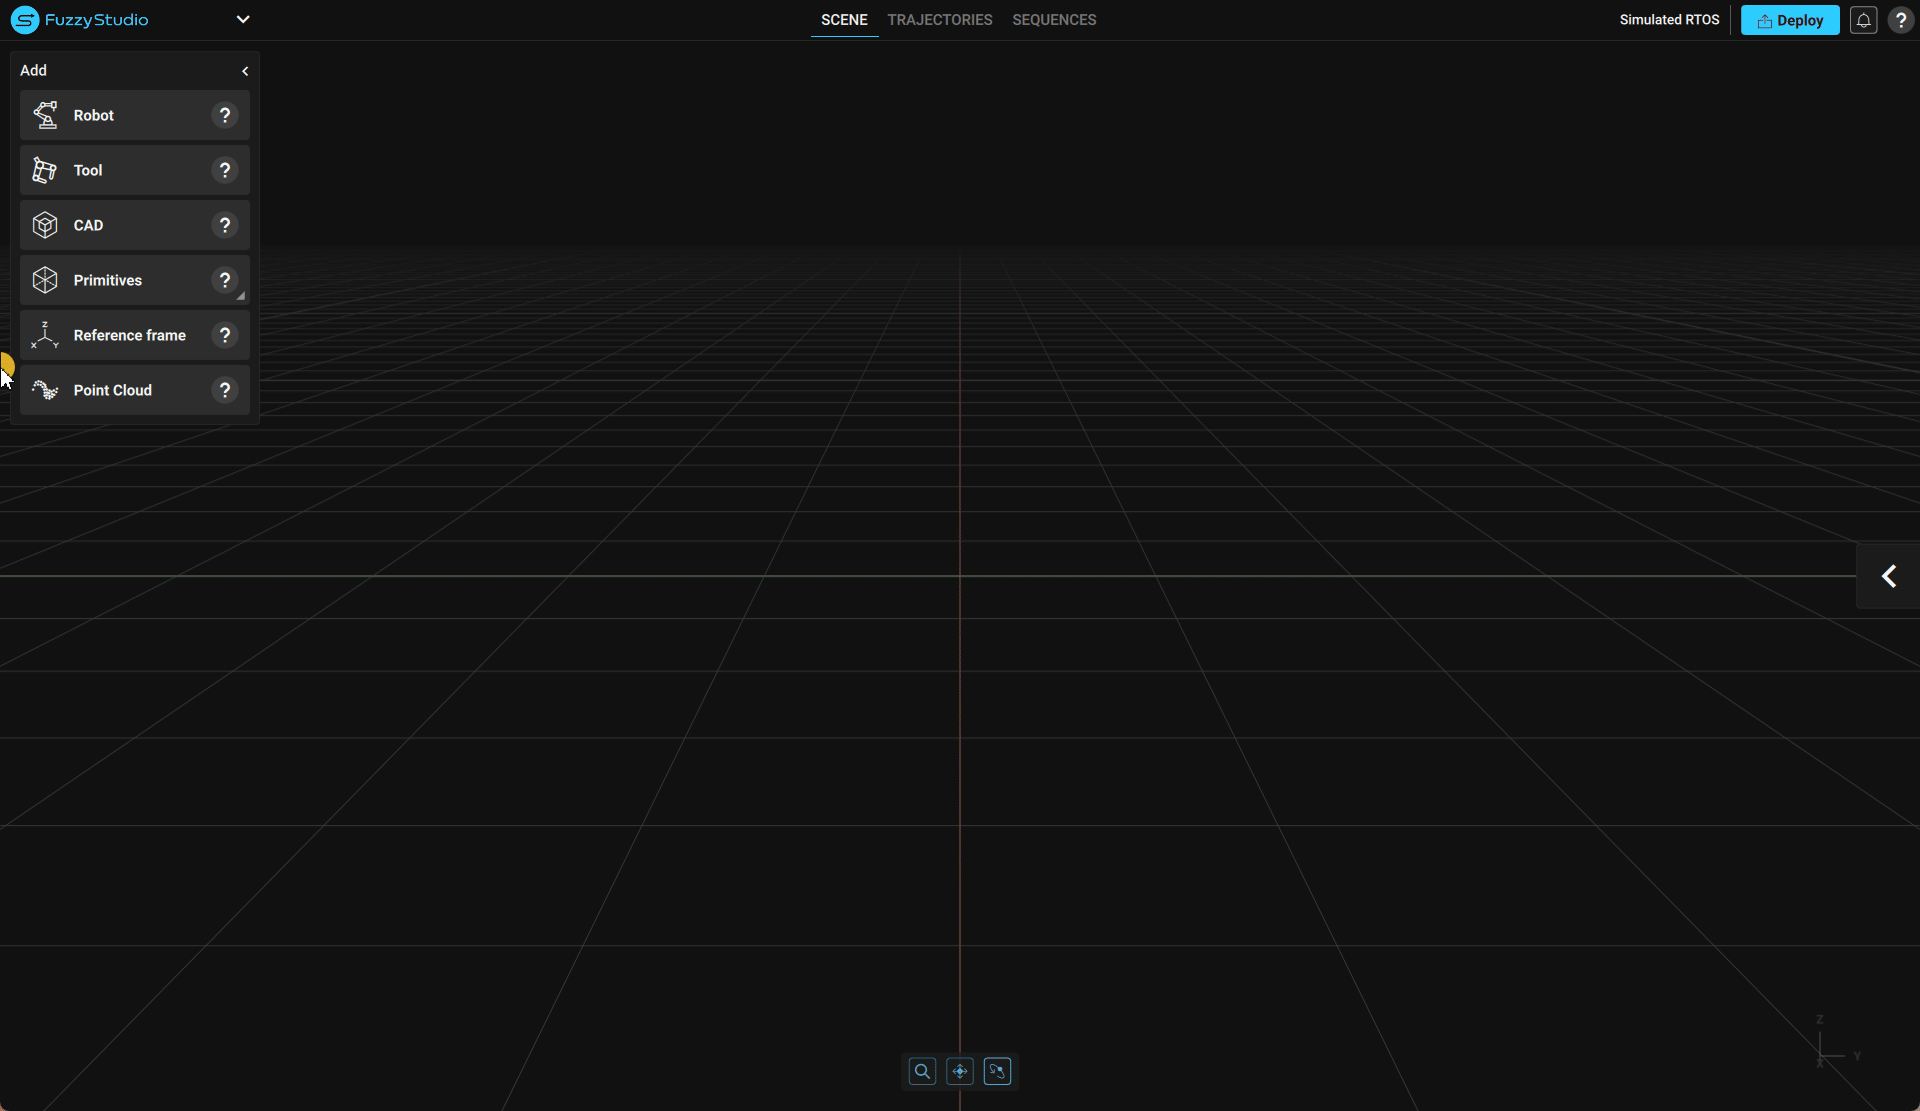This screenshot has height=1111, width=1920.
Task: Click the Deploy button
Action: (x=1789, y=19)
